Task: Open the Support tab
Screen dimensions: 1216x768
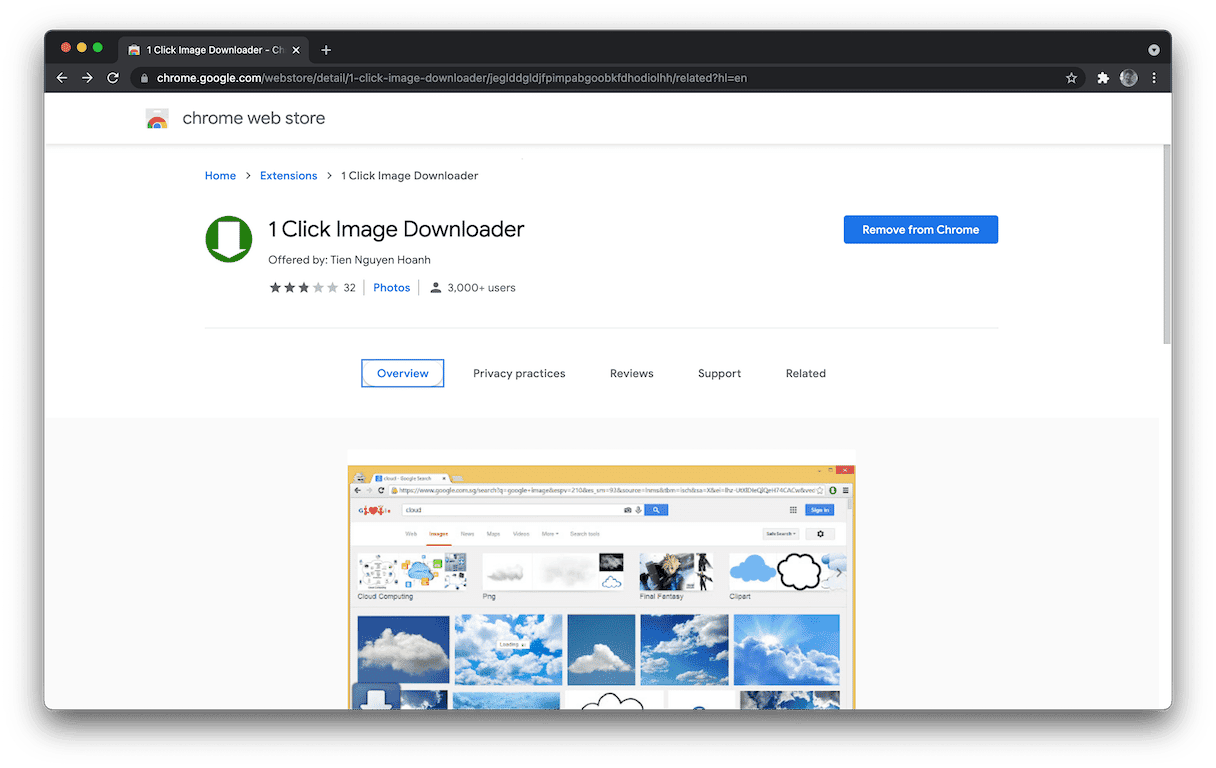Action: pyautogui.click(x=720, y=374)
